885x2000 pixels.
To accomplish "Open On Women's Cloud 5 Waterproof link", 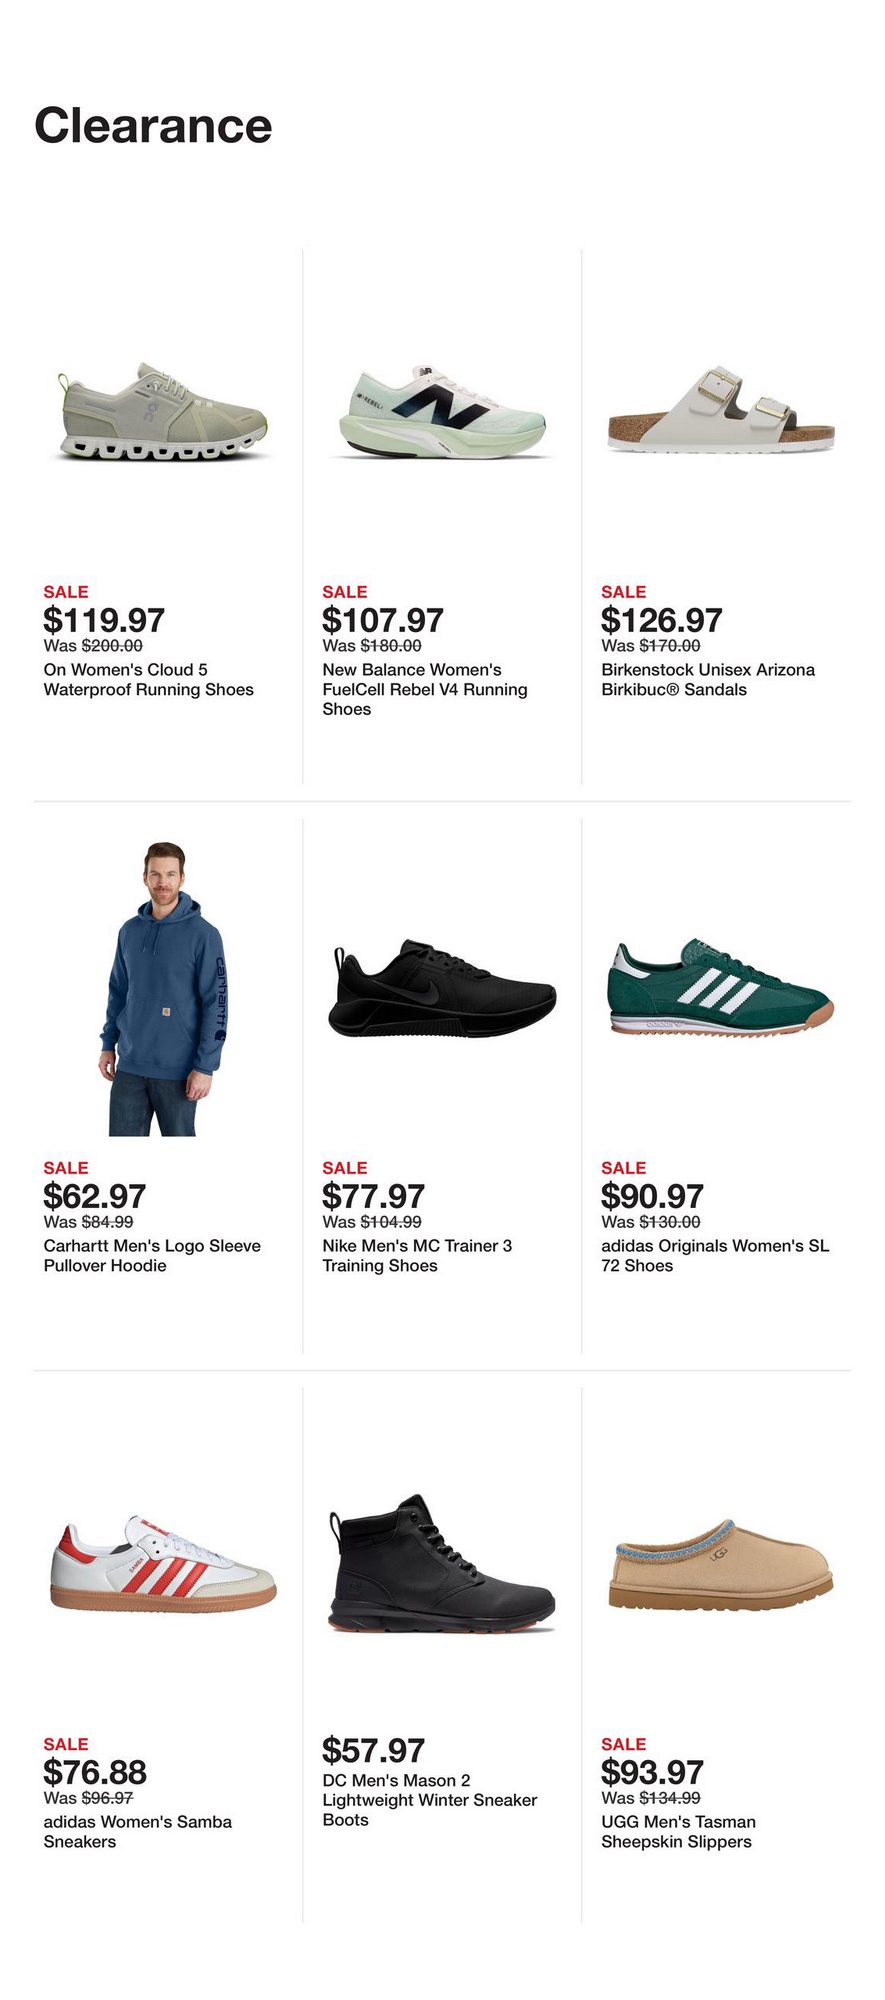I will click(148, 680).
